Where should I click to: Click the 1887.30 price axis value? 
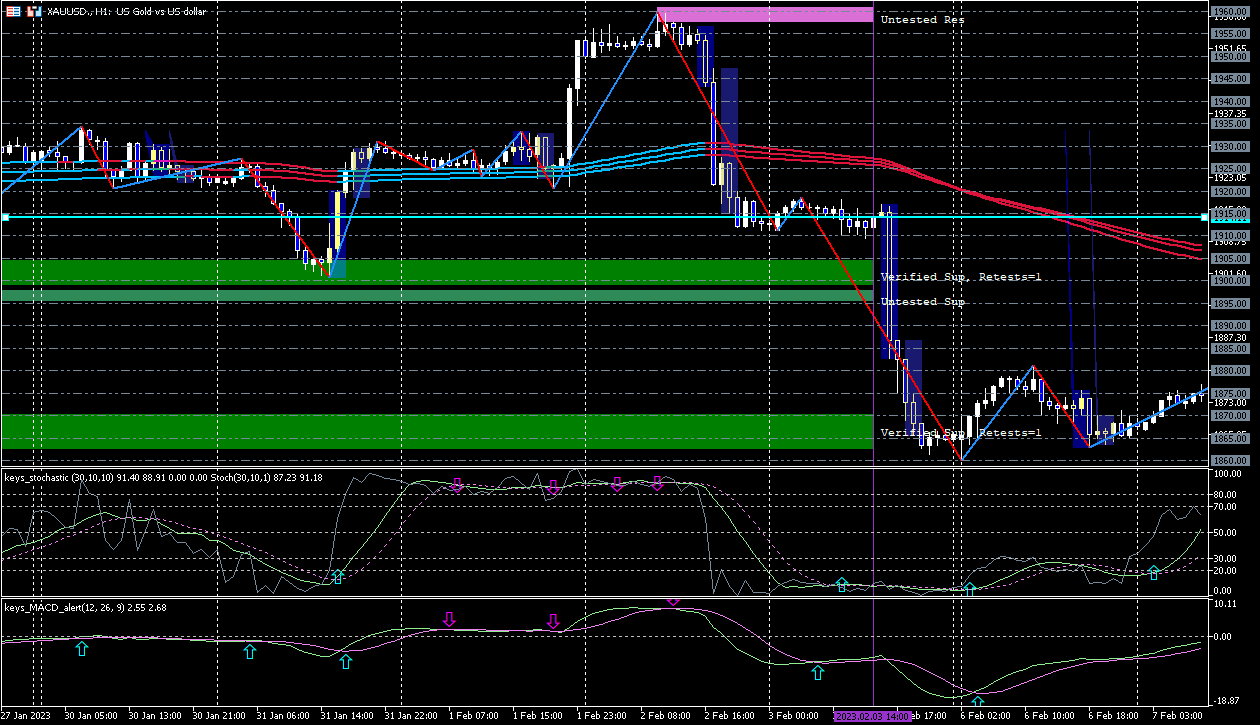coord(1228,337)
